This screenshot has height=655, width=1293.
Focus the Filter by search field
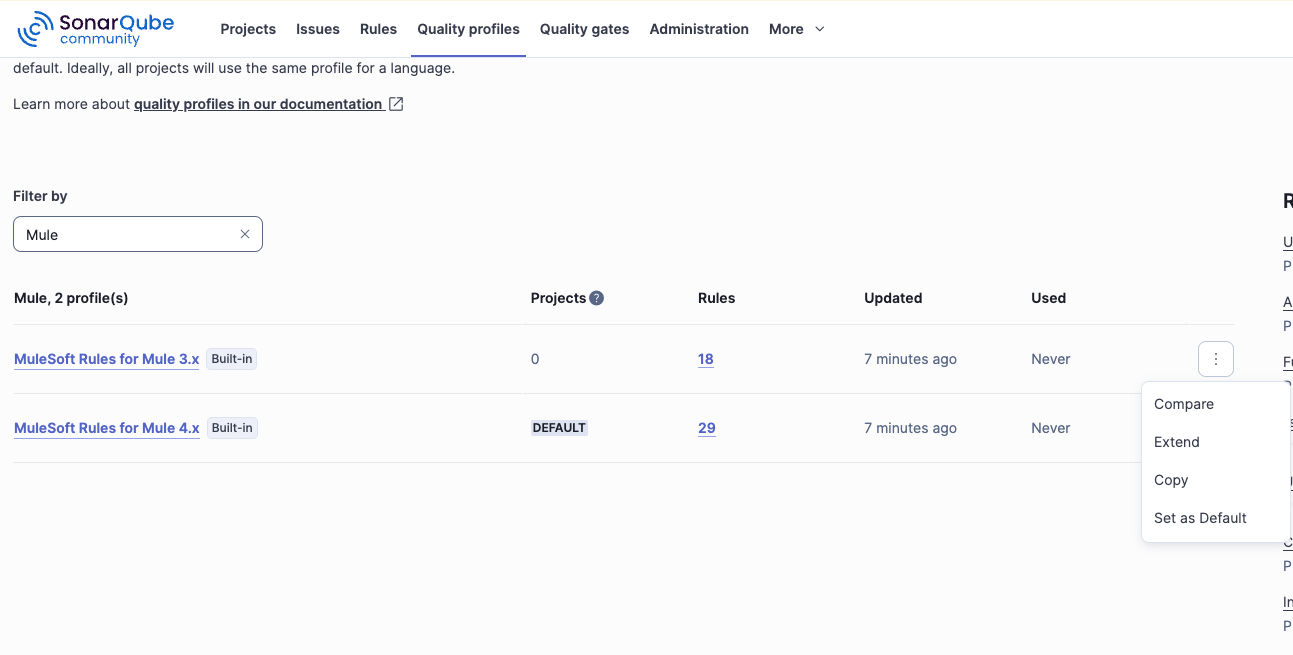coord(138,234)
